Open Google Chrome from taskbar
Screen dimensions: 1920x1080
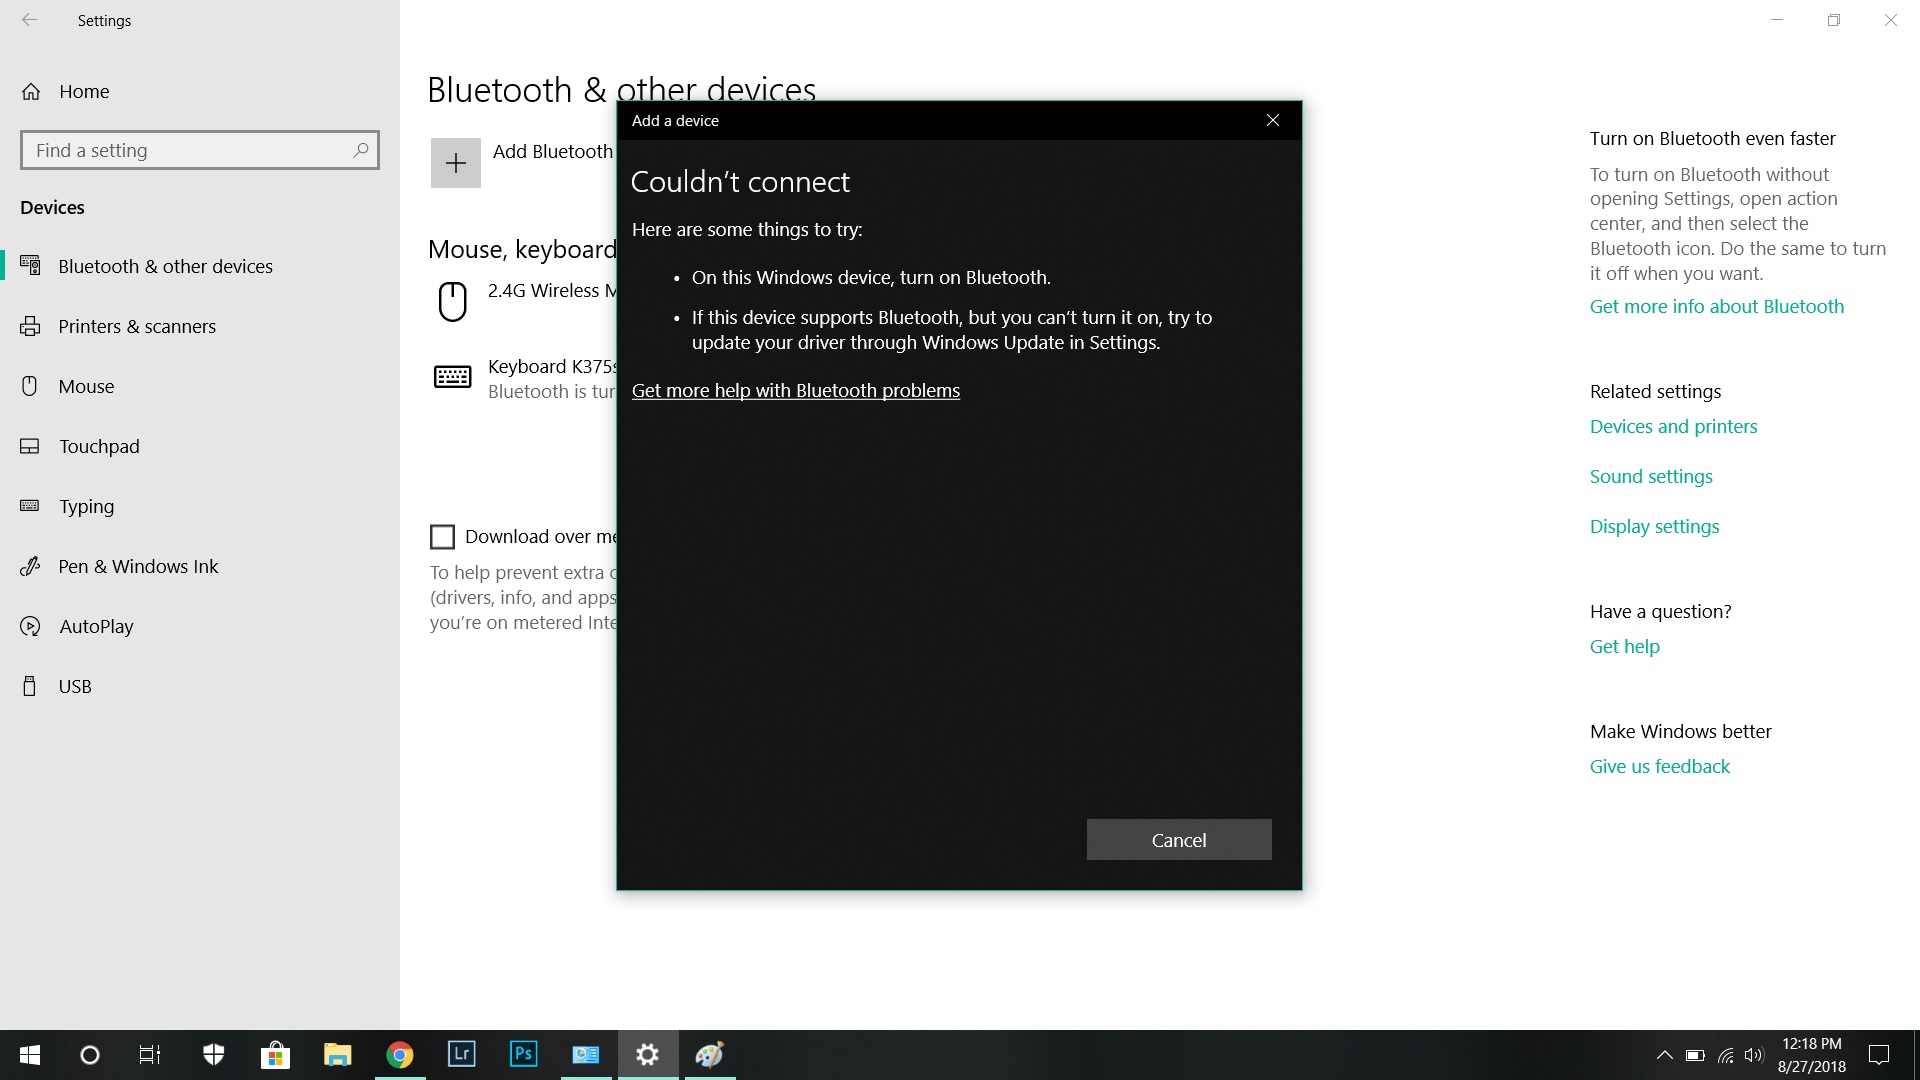pos(400,1054)
